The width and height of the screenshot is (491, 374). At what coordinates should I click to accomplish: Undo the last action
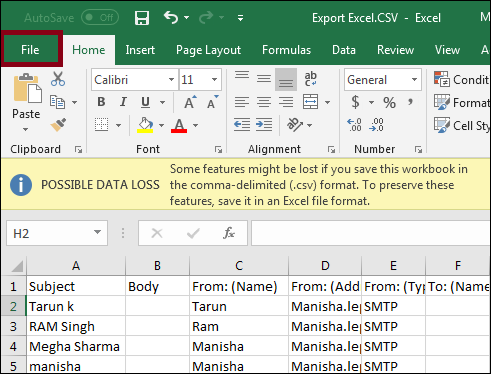coord(171,17)
